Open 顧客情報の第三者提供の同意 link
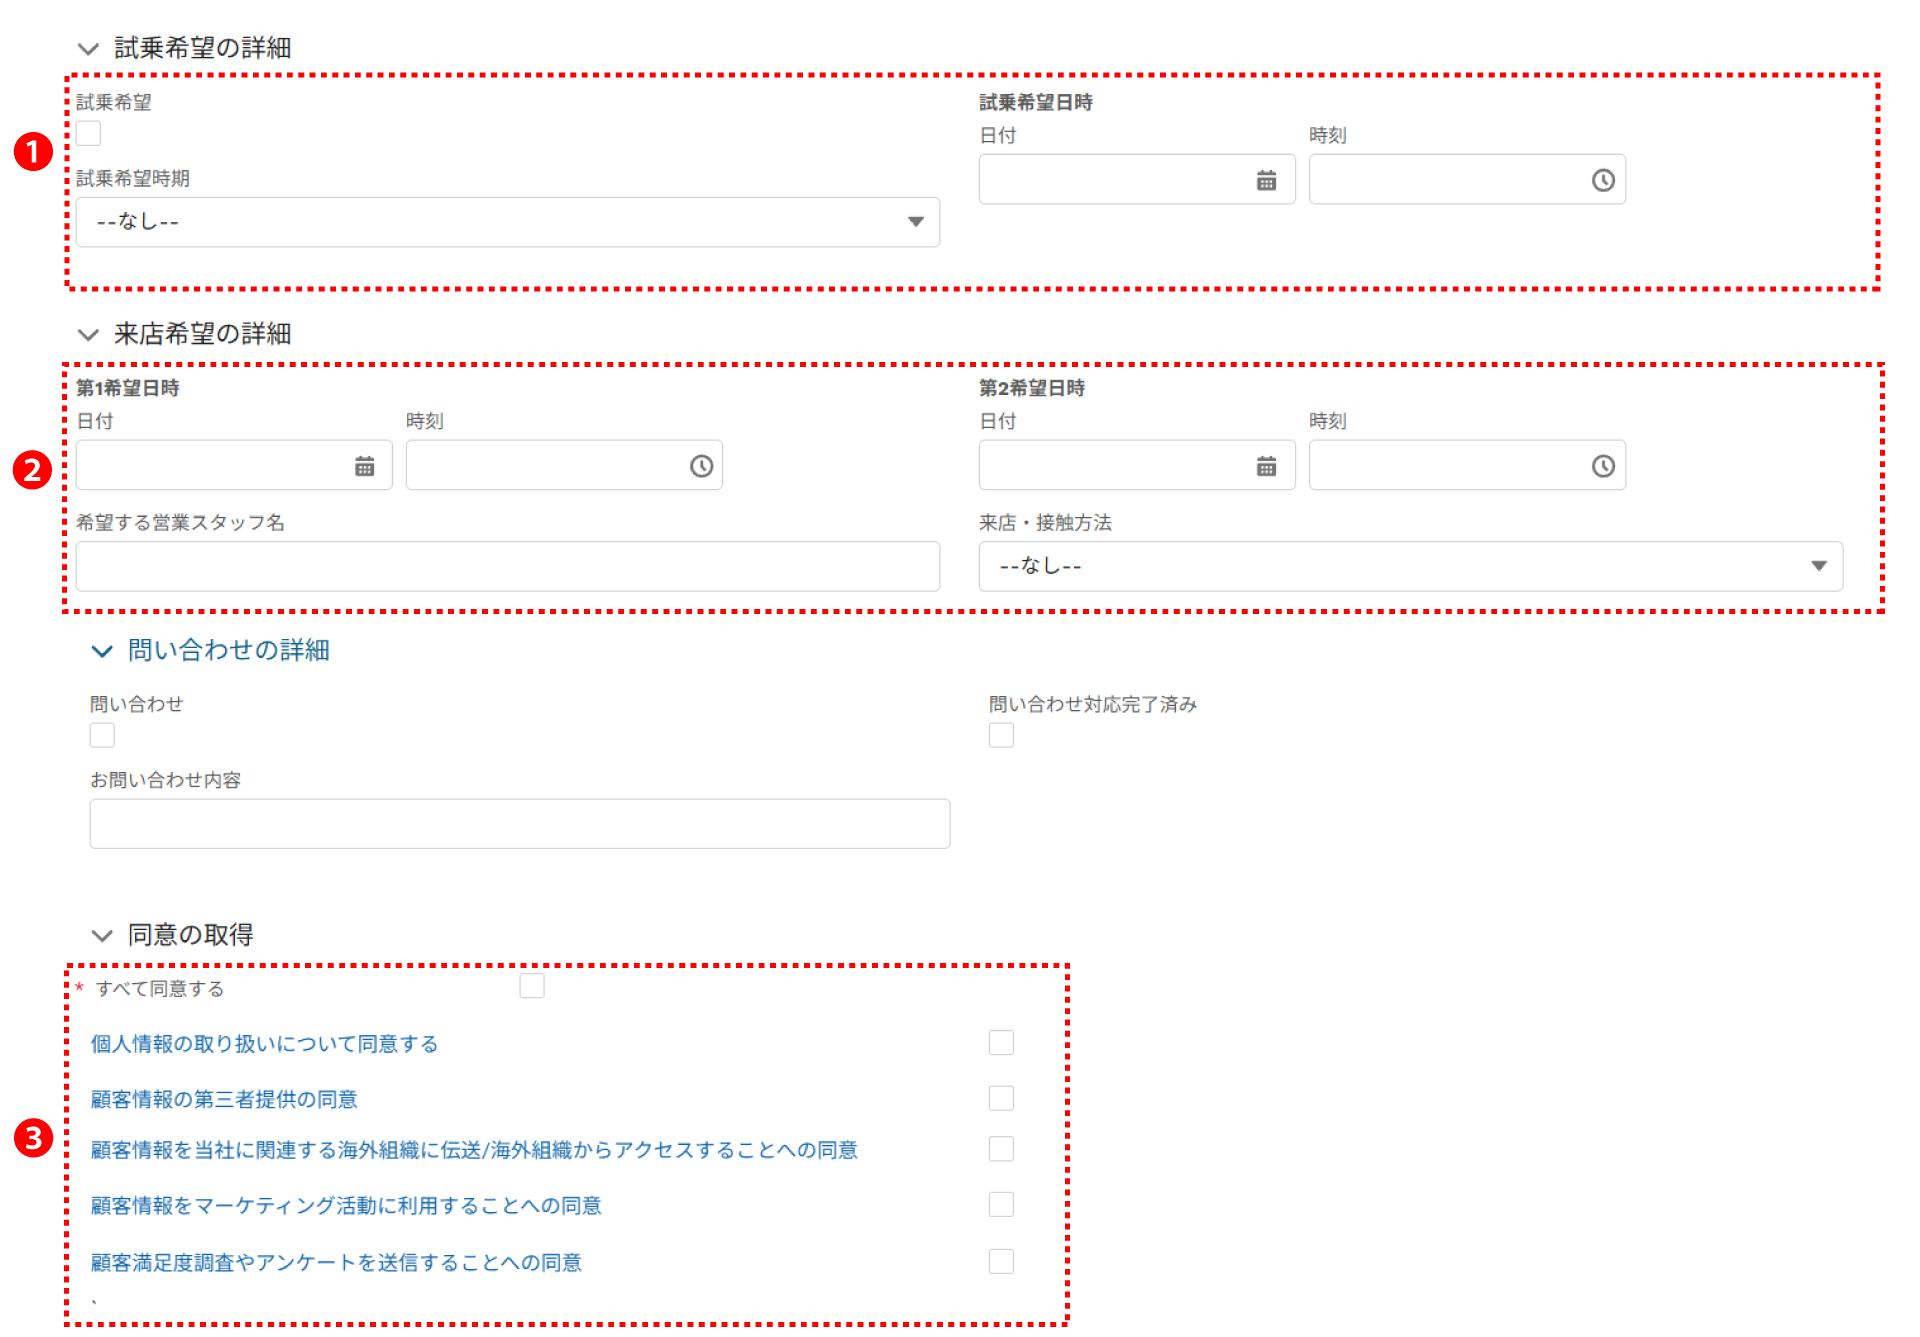Screen dimensions: 1920x1337 (x=224, y=1100)
